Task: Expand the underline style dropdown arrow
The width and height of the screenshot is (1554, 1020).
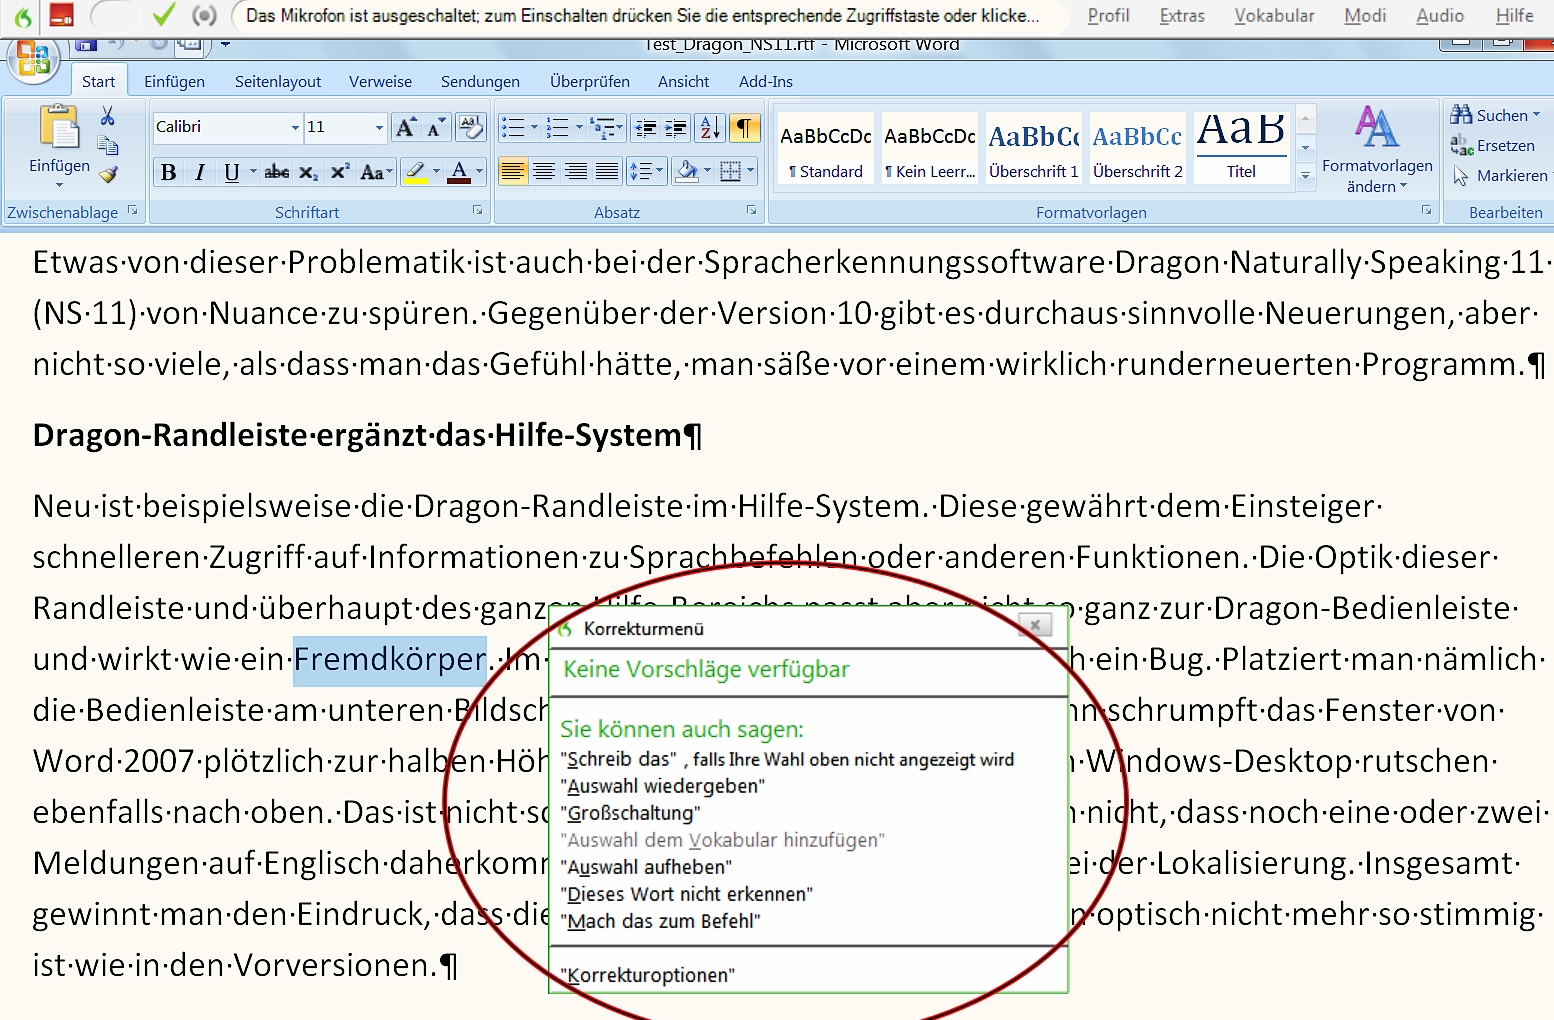Action: click(x=253, y=172)
